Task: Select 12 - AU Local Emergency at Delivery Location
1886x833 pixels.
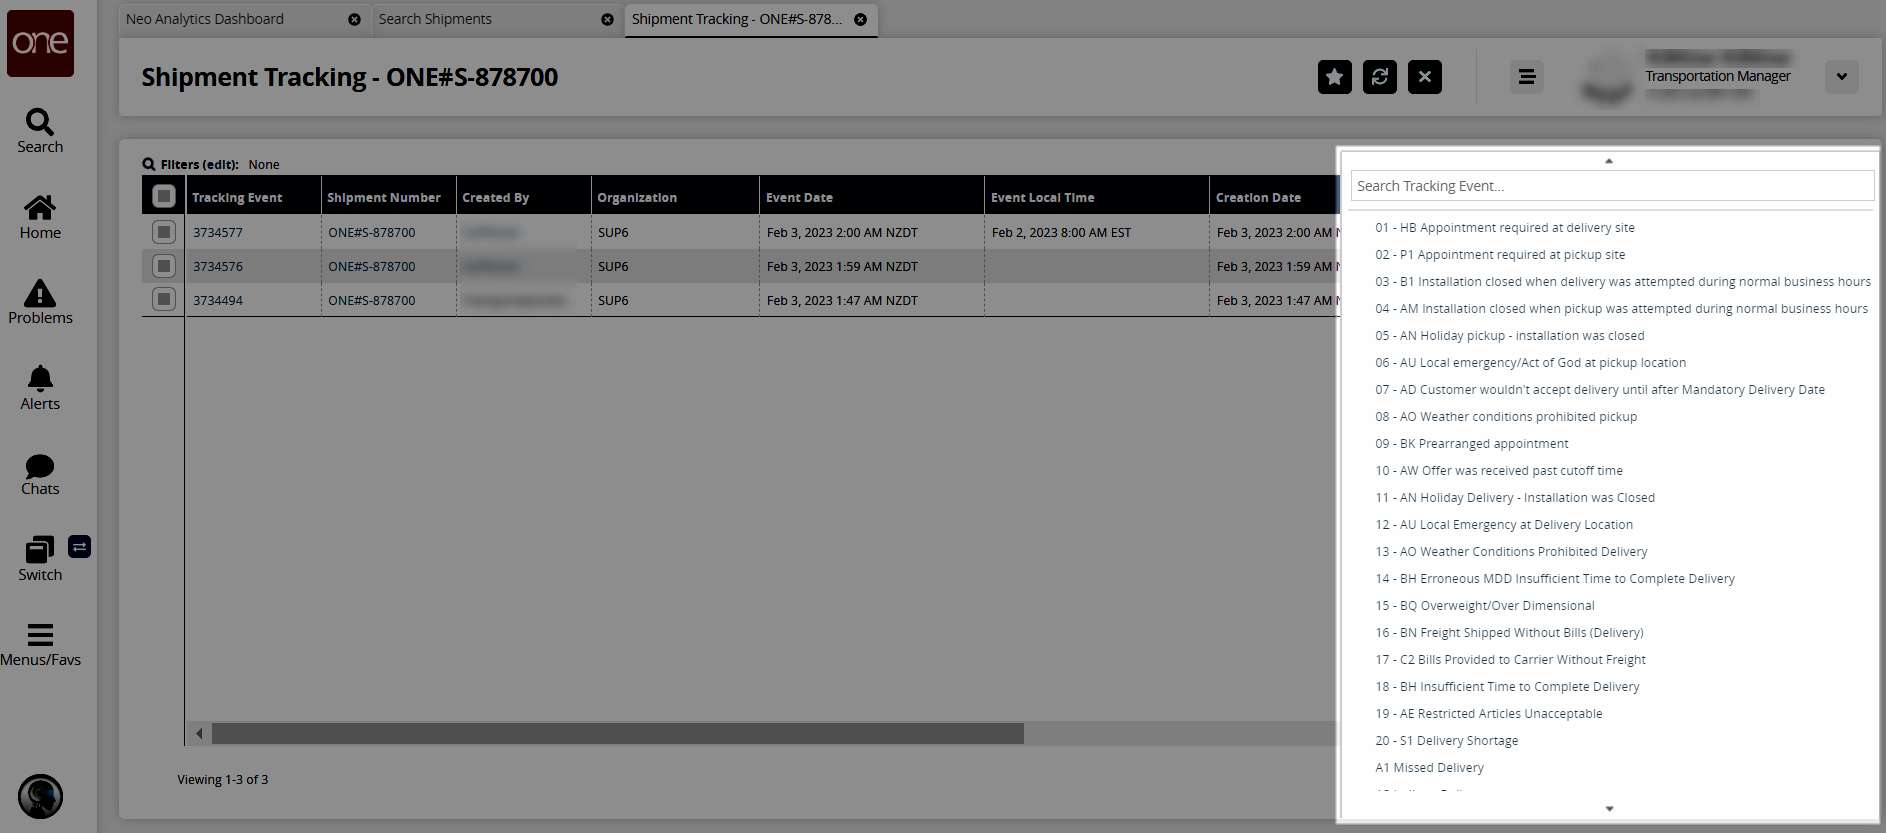Action: (1504, 525)
